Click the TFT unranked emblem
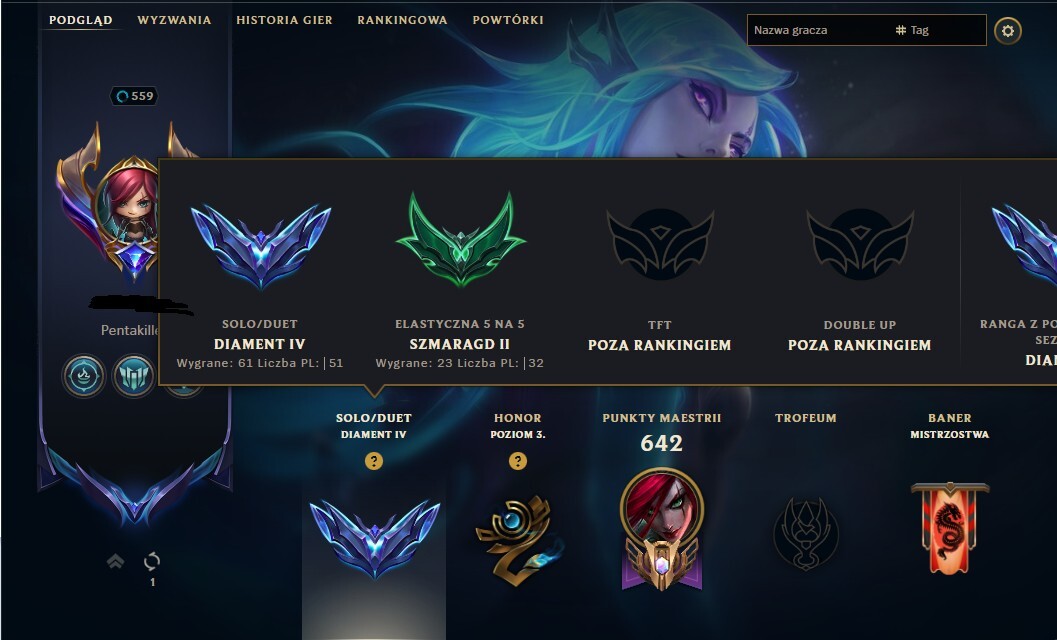This screenshot has height=640, width=1057. (x=660, y=243)
